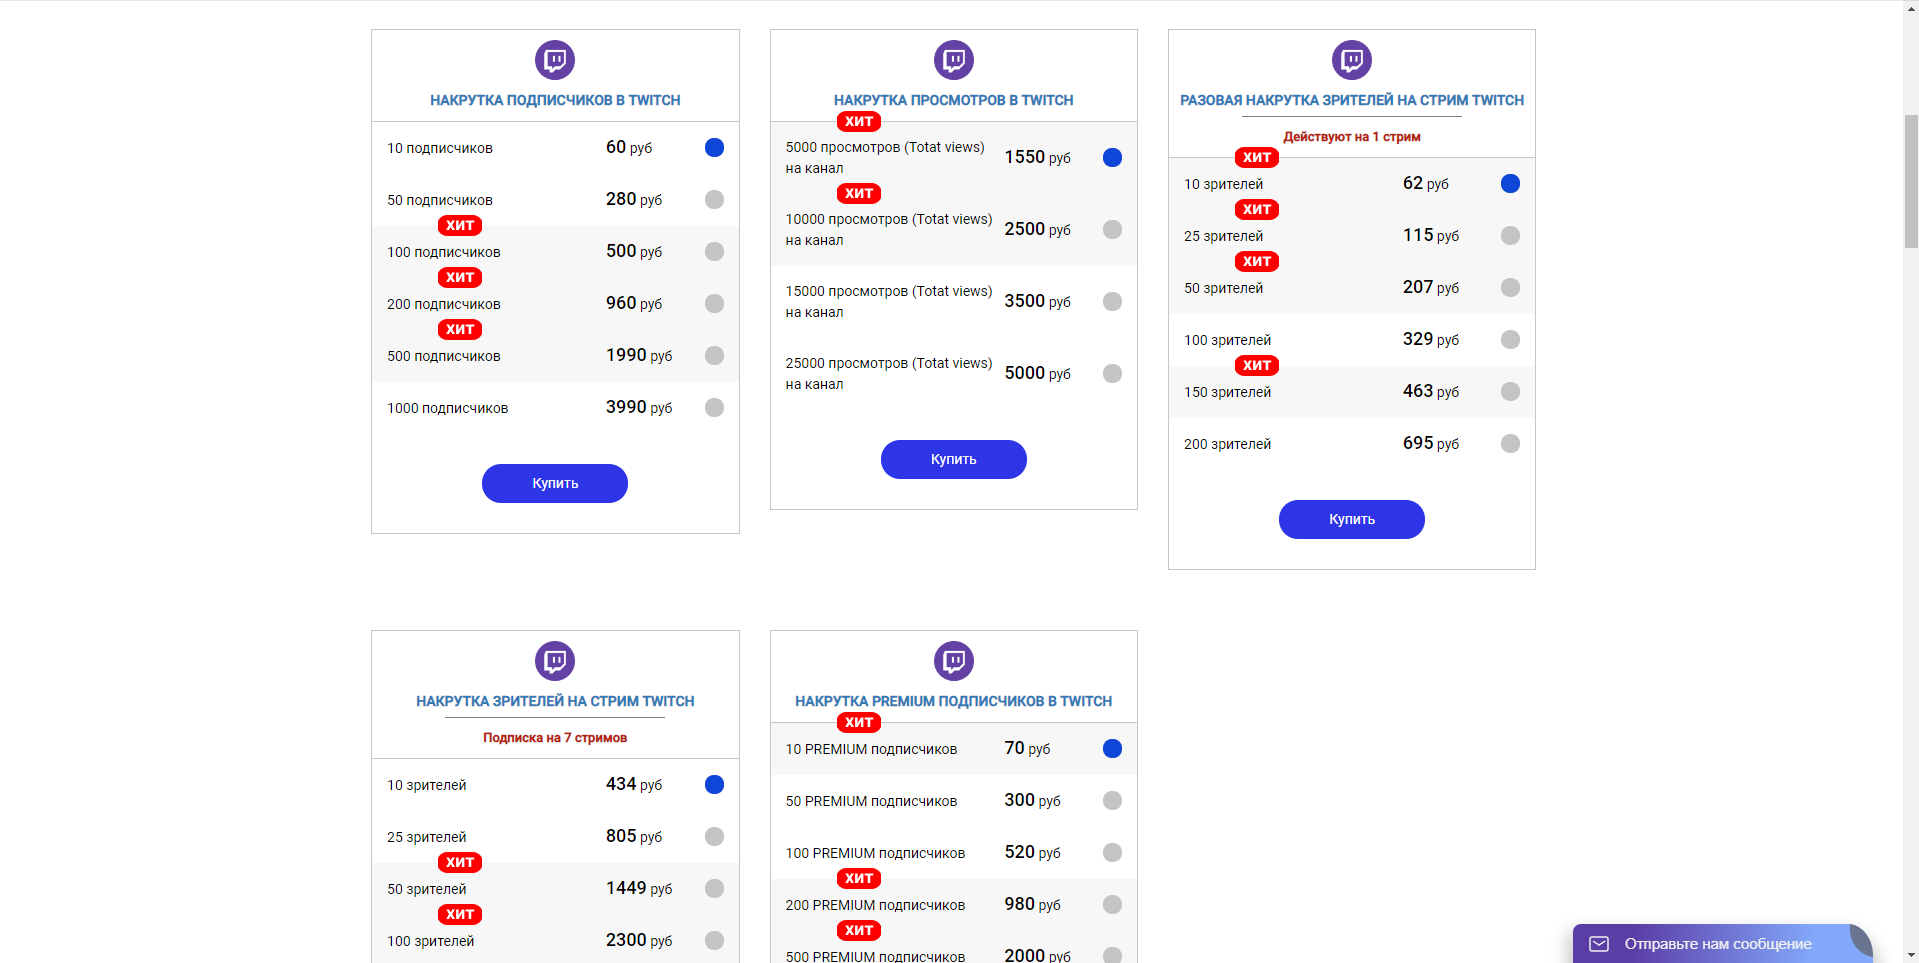Click the heading Накрутка подписчиков в Twitch
The width and height of the screenshot is (1919, 963).
click(x=555, y=101)
